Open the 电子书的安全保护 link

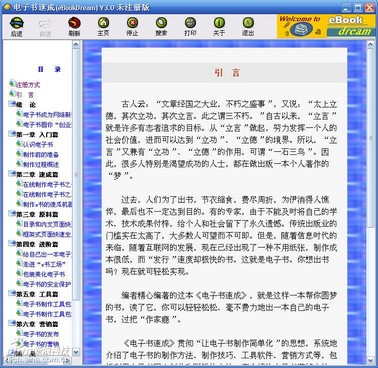click(x=47, y=284)
